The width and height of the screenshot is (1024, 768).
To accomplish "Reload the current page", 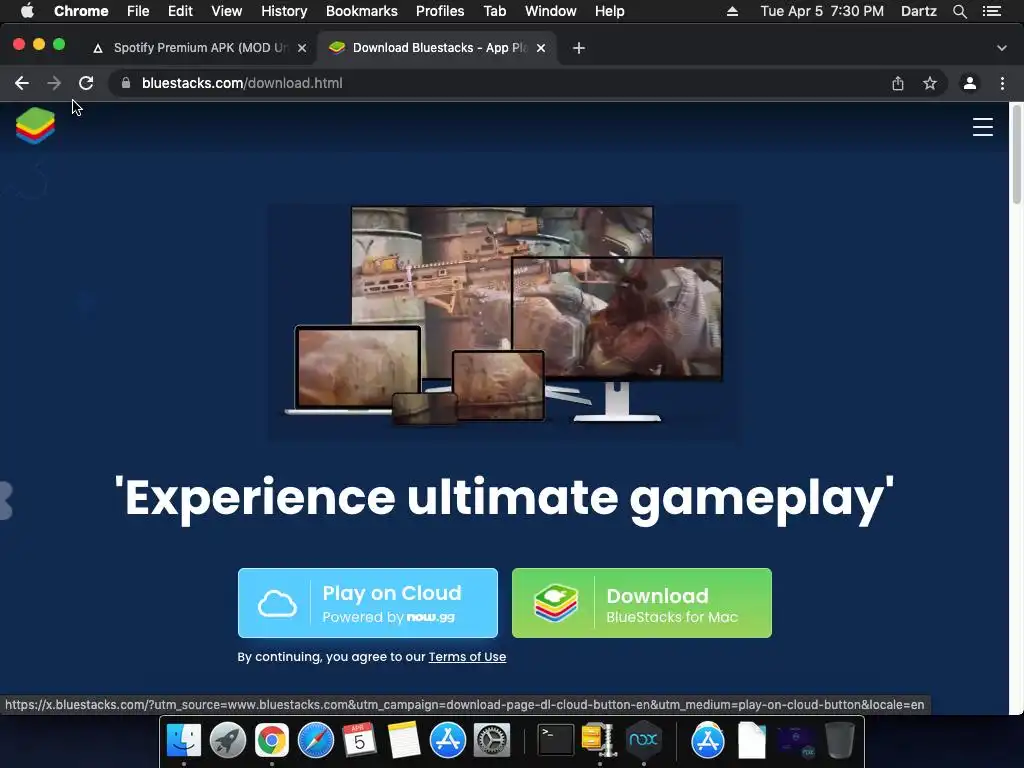I will (86, 83).
